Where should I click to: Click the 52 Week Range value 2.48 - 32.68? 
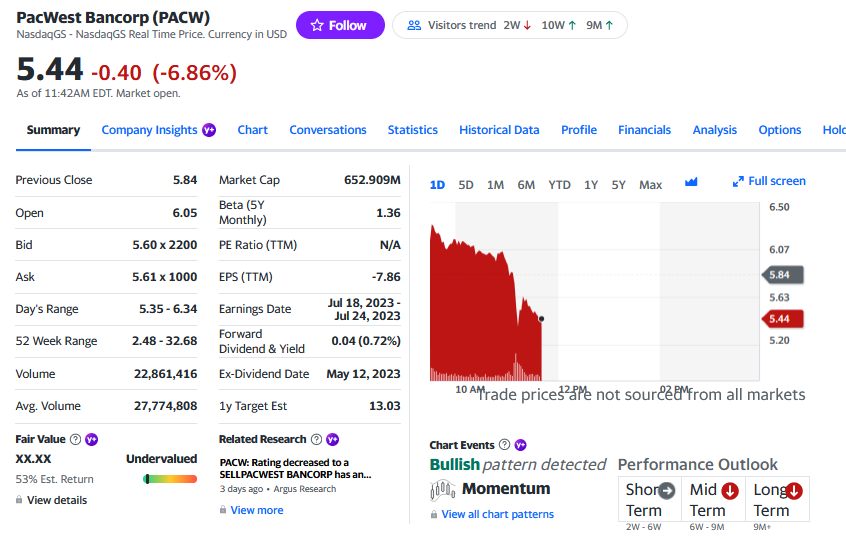click(x=165, y=341)
